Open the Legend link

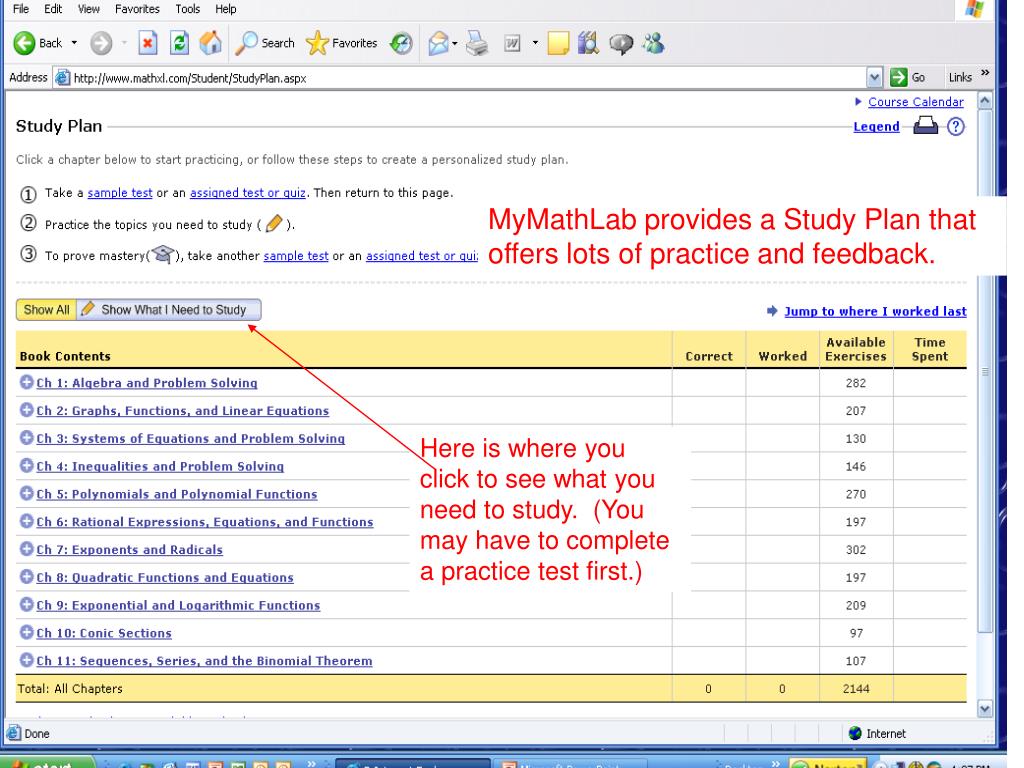point(876,127)
